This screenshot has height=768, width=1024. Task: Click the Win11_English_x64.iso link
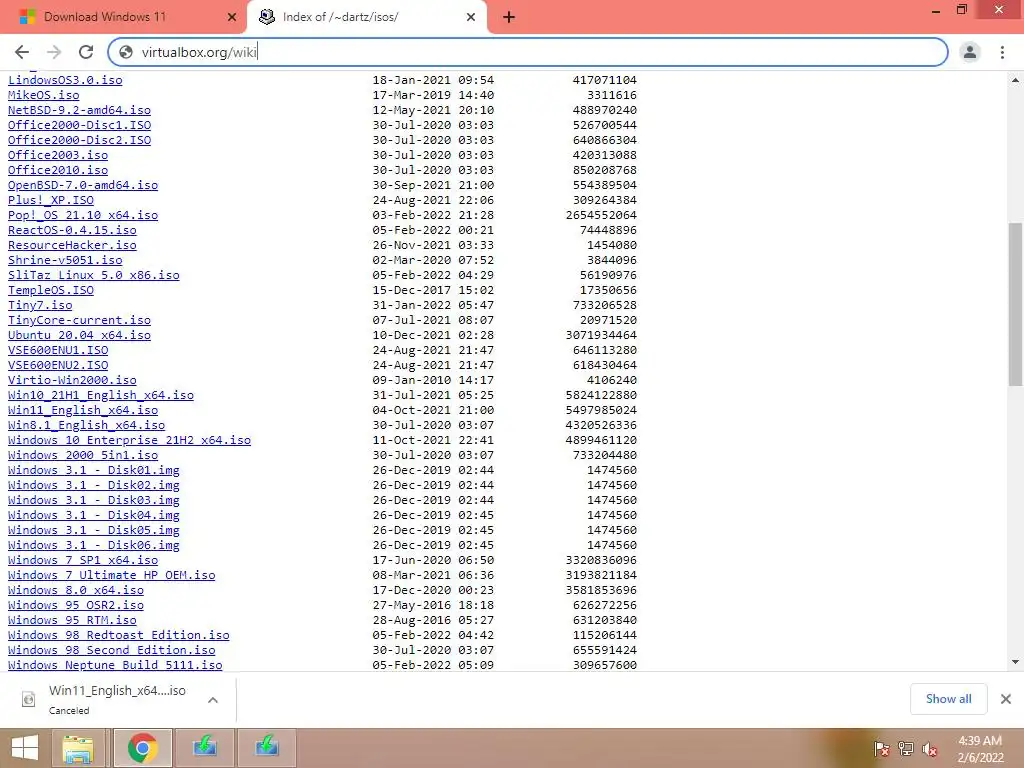83,411
